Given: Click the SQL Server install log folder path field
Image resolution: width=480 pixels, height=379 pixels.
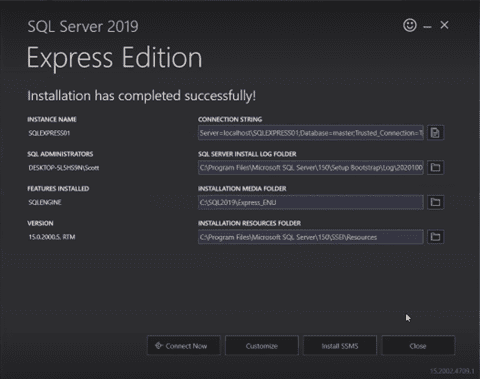Looking at the screenshot, I should [x=311, y=167].
